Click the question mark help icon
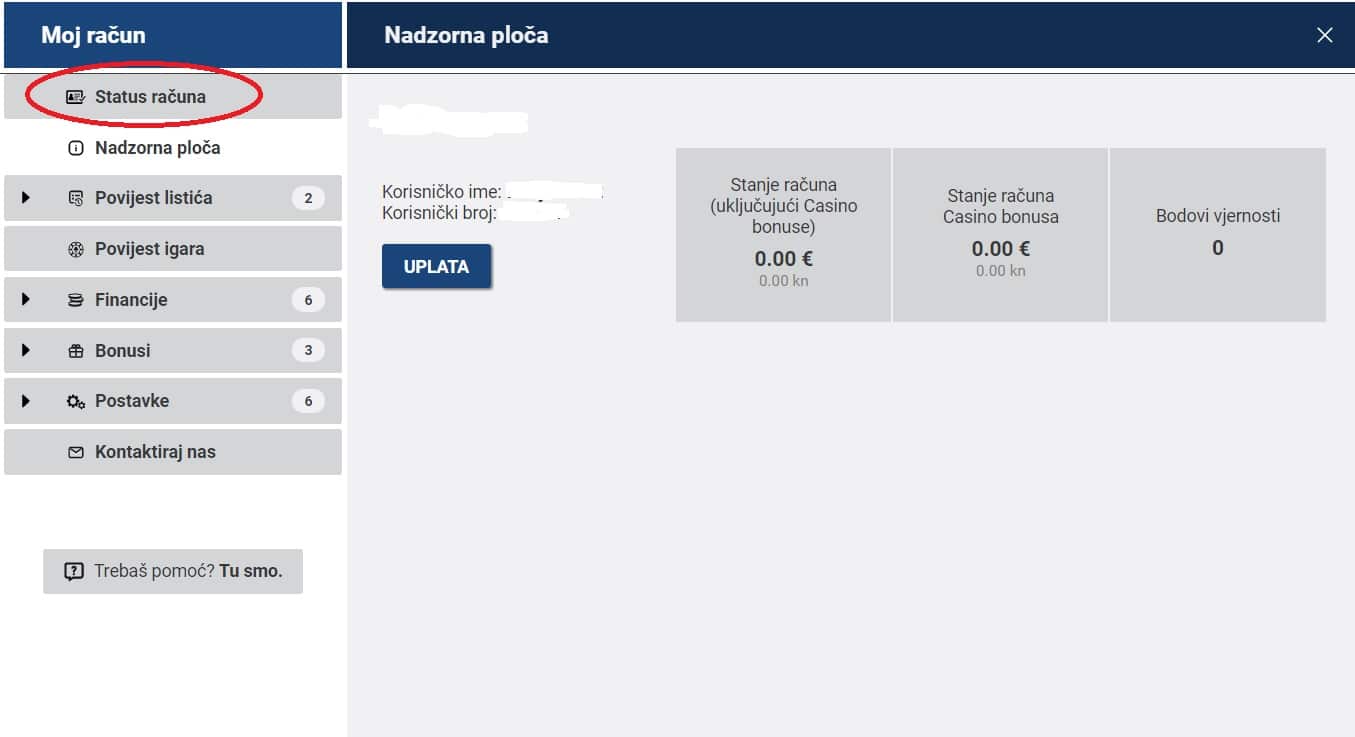The width and height of the screenshot is (1355, 737). (x=74, y=570)
